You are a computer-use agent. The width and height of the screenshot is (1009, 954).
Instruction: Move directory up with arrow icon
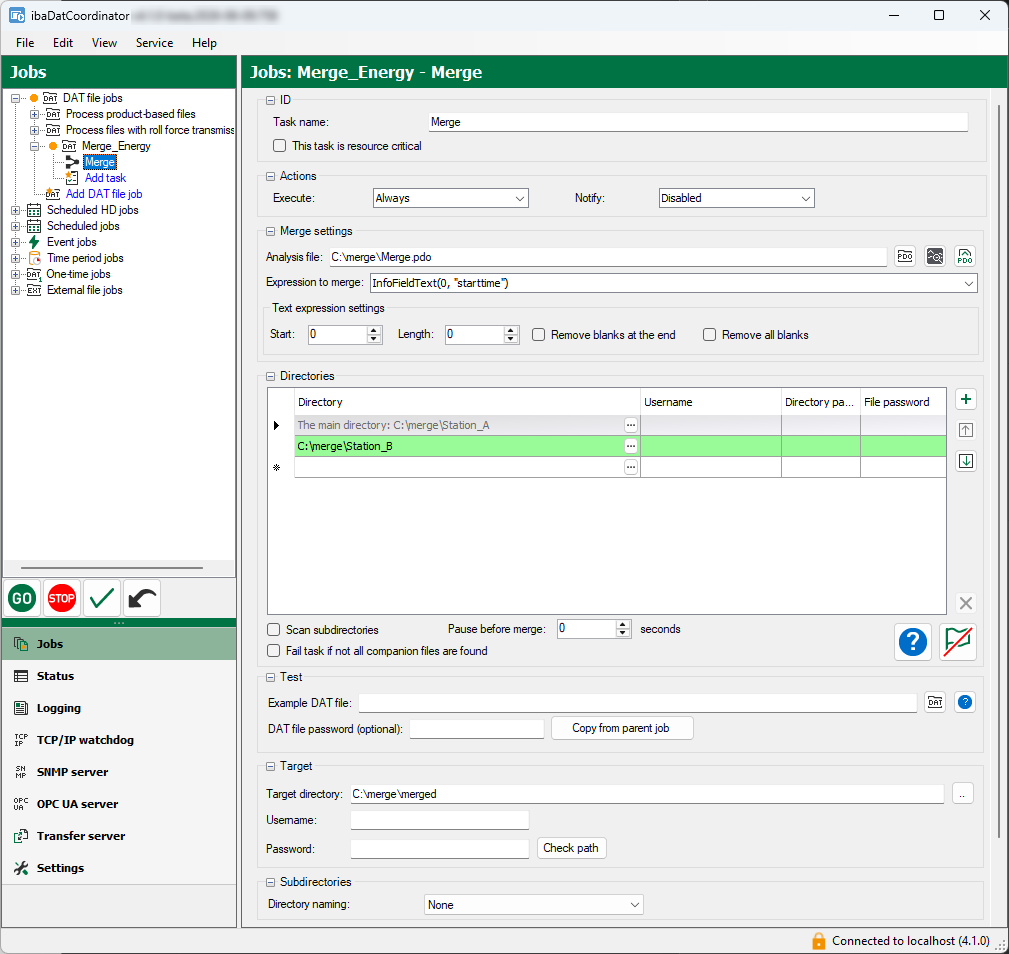pyautogui.click(x=965, y=430)
